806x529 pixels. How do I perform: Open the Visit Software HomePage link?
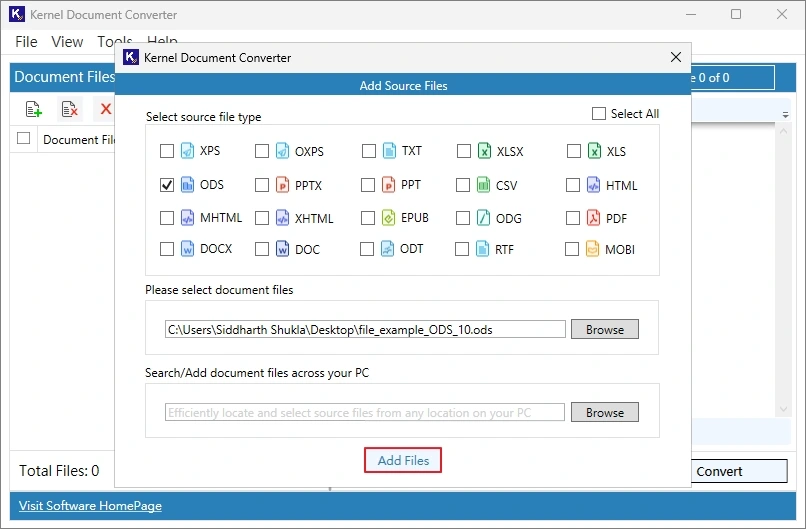[90, 505]
